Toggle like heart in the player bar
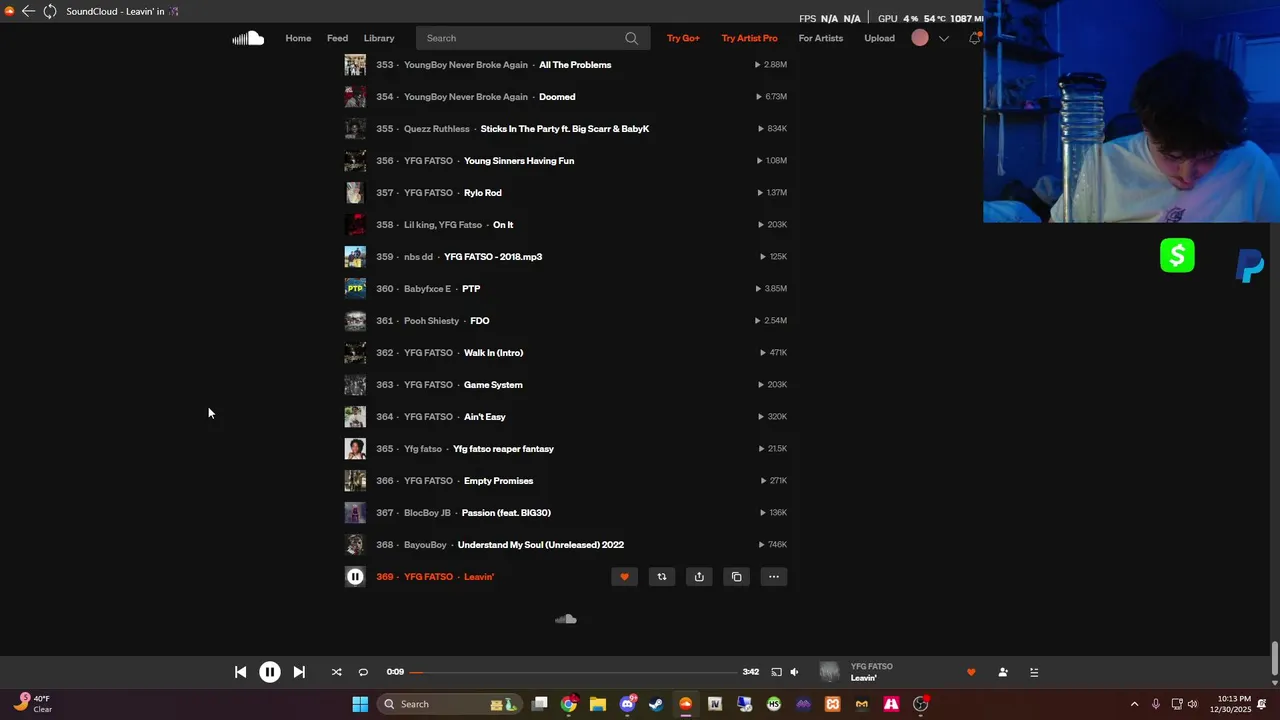 (x=971, y=672)
